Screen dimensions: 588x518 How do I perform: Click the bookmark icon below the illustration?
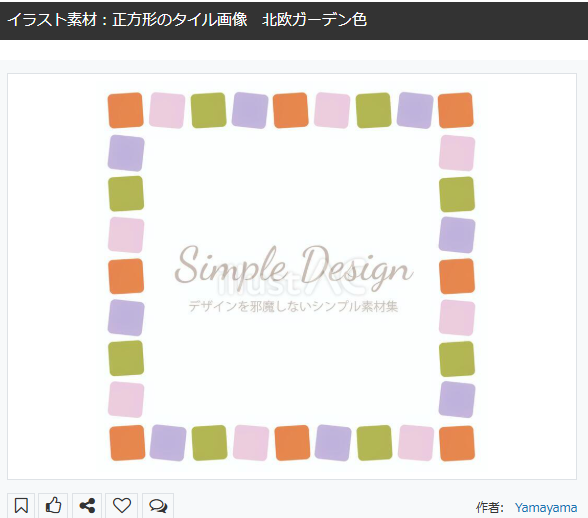(x=21, y=505)
